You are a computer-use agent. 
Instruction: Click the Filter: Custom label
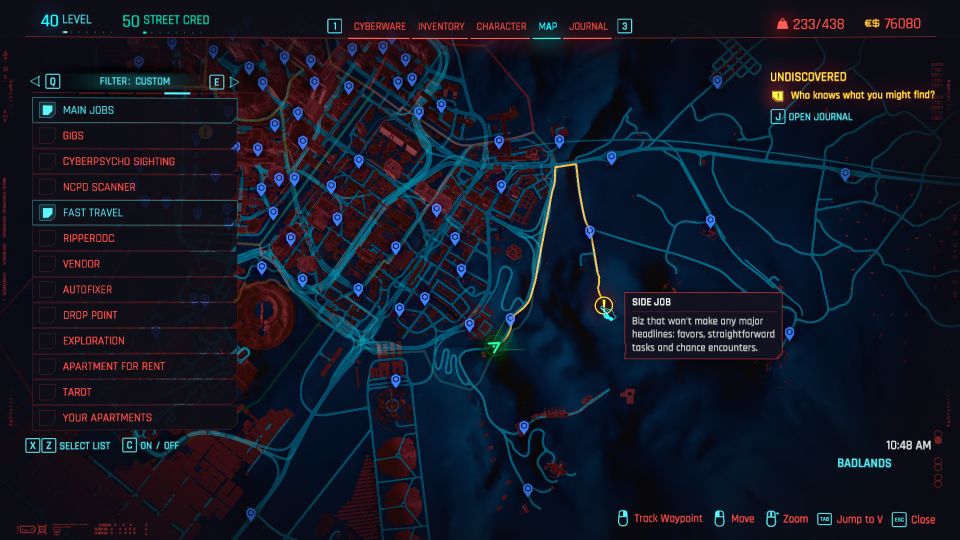135,81
